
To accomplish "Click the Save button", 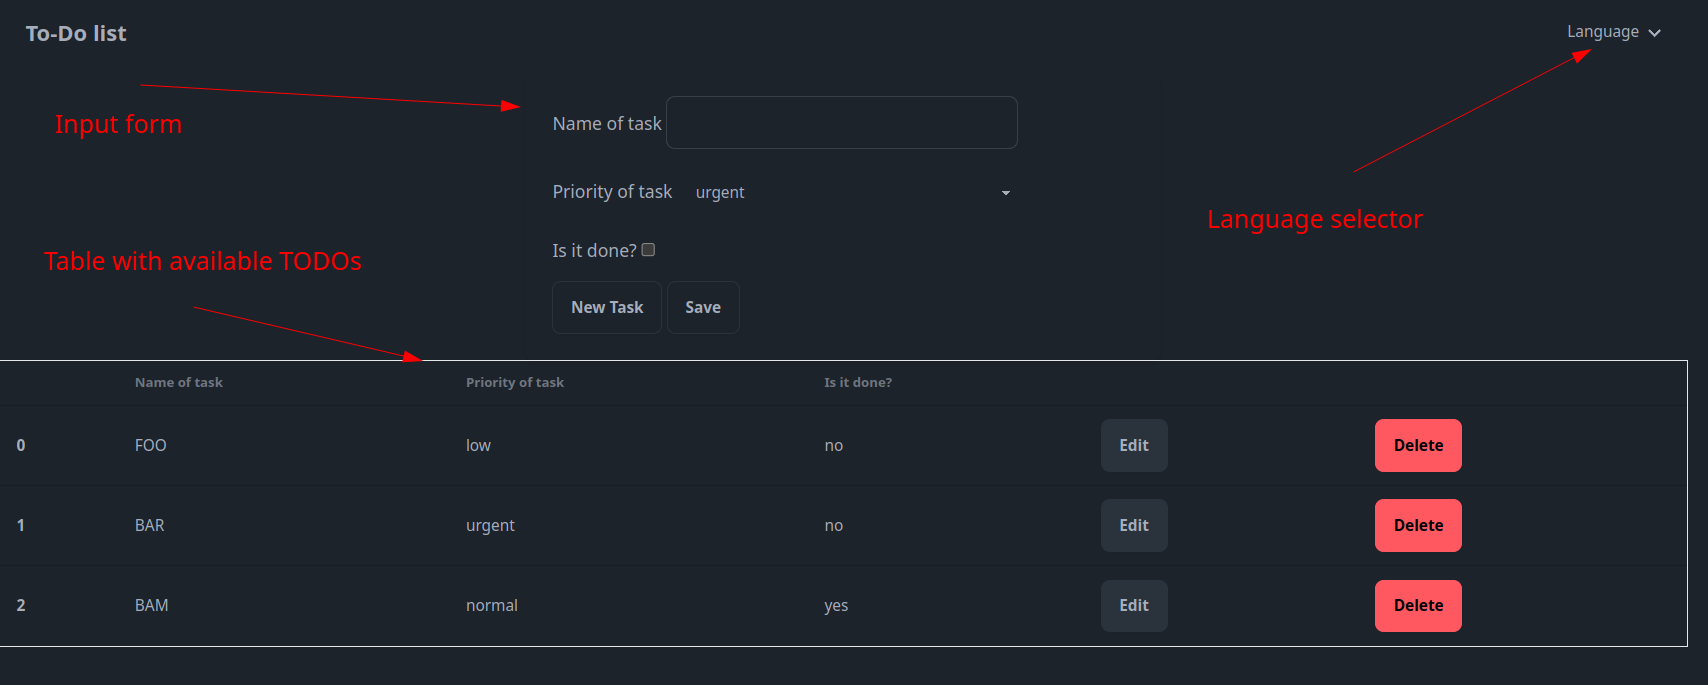I will (x=703, y=307).
